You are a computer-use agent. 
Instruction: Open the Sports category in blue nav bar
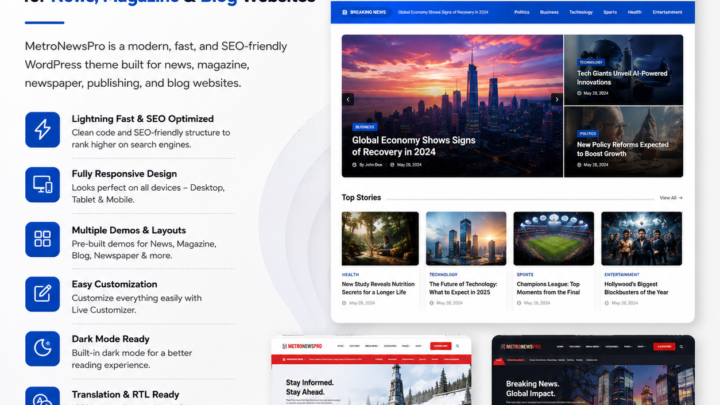(x=610, y=12)
